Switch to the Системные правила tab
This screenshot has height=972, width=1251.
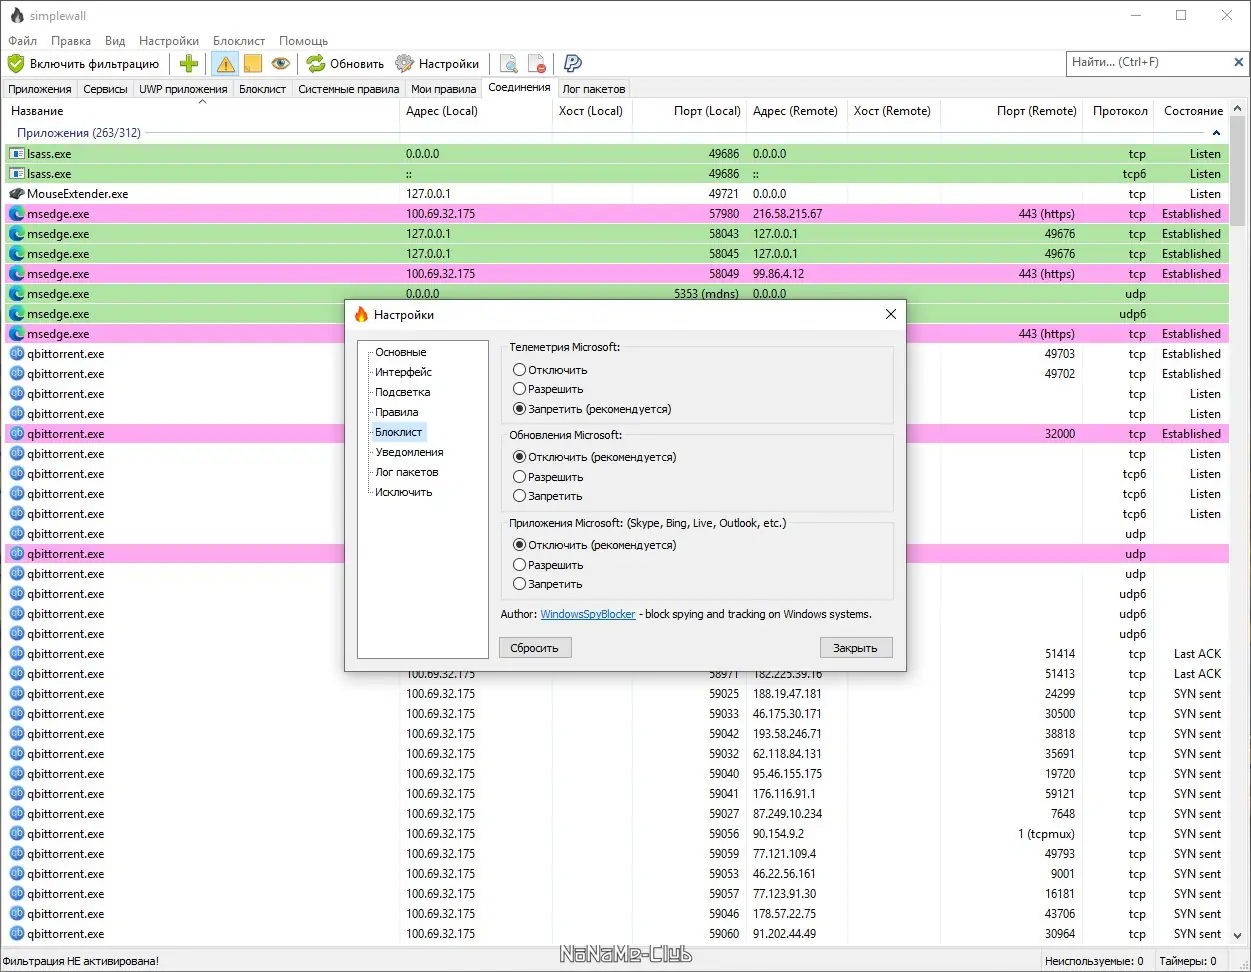(348, 89)
